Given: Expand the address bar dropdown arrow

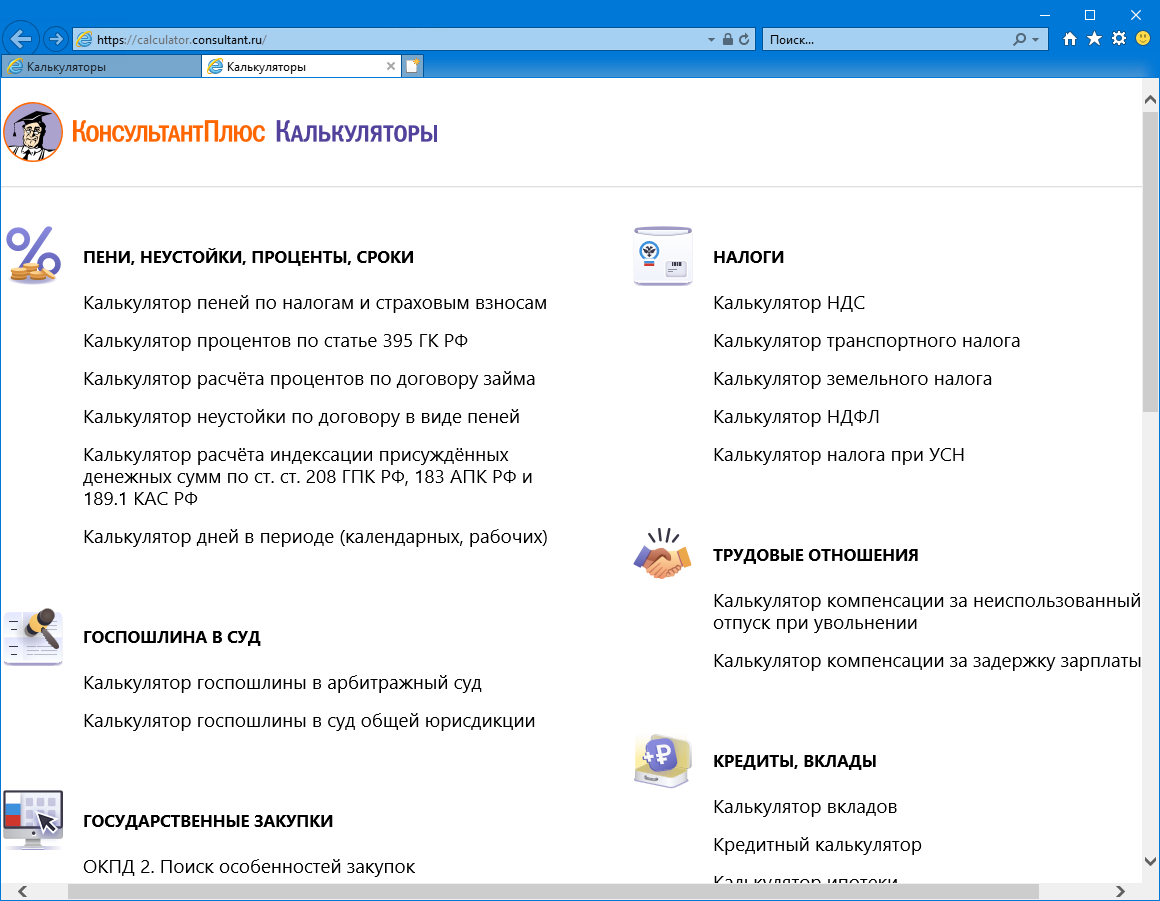Looking at the screenshot, I should click(712, 40).
